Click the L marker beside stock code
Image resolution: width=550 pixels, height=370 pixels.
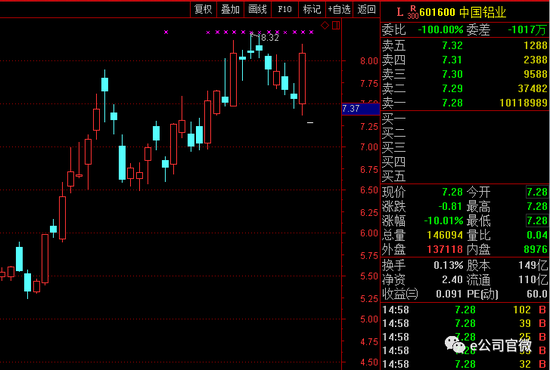click(400, 13)
